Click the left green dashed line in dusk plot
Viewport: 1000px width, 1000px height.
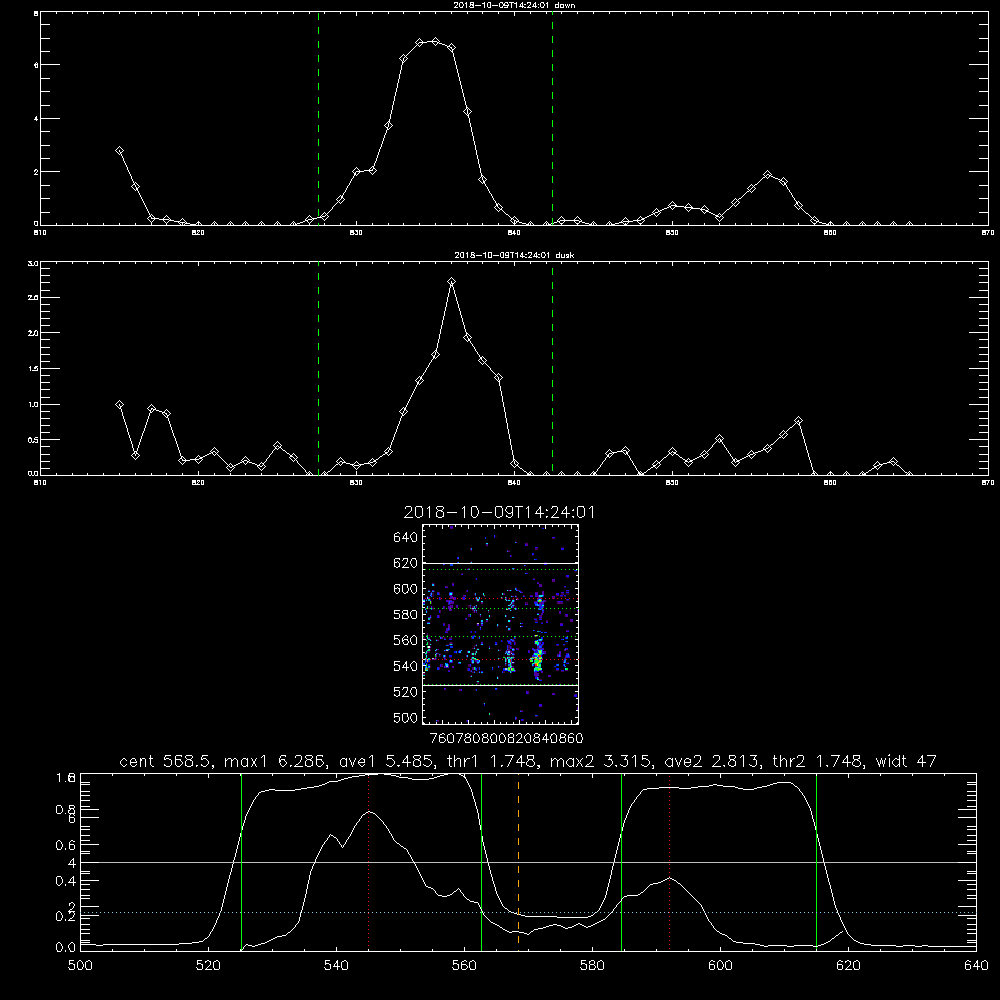click(318, 369)
